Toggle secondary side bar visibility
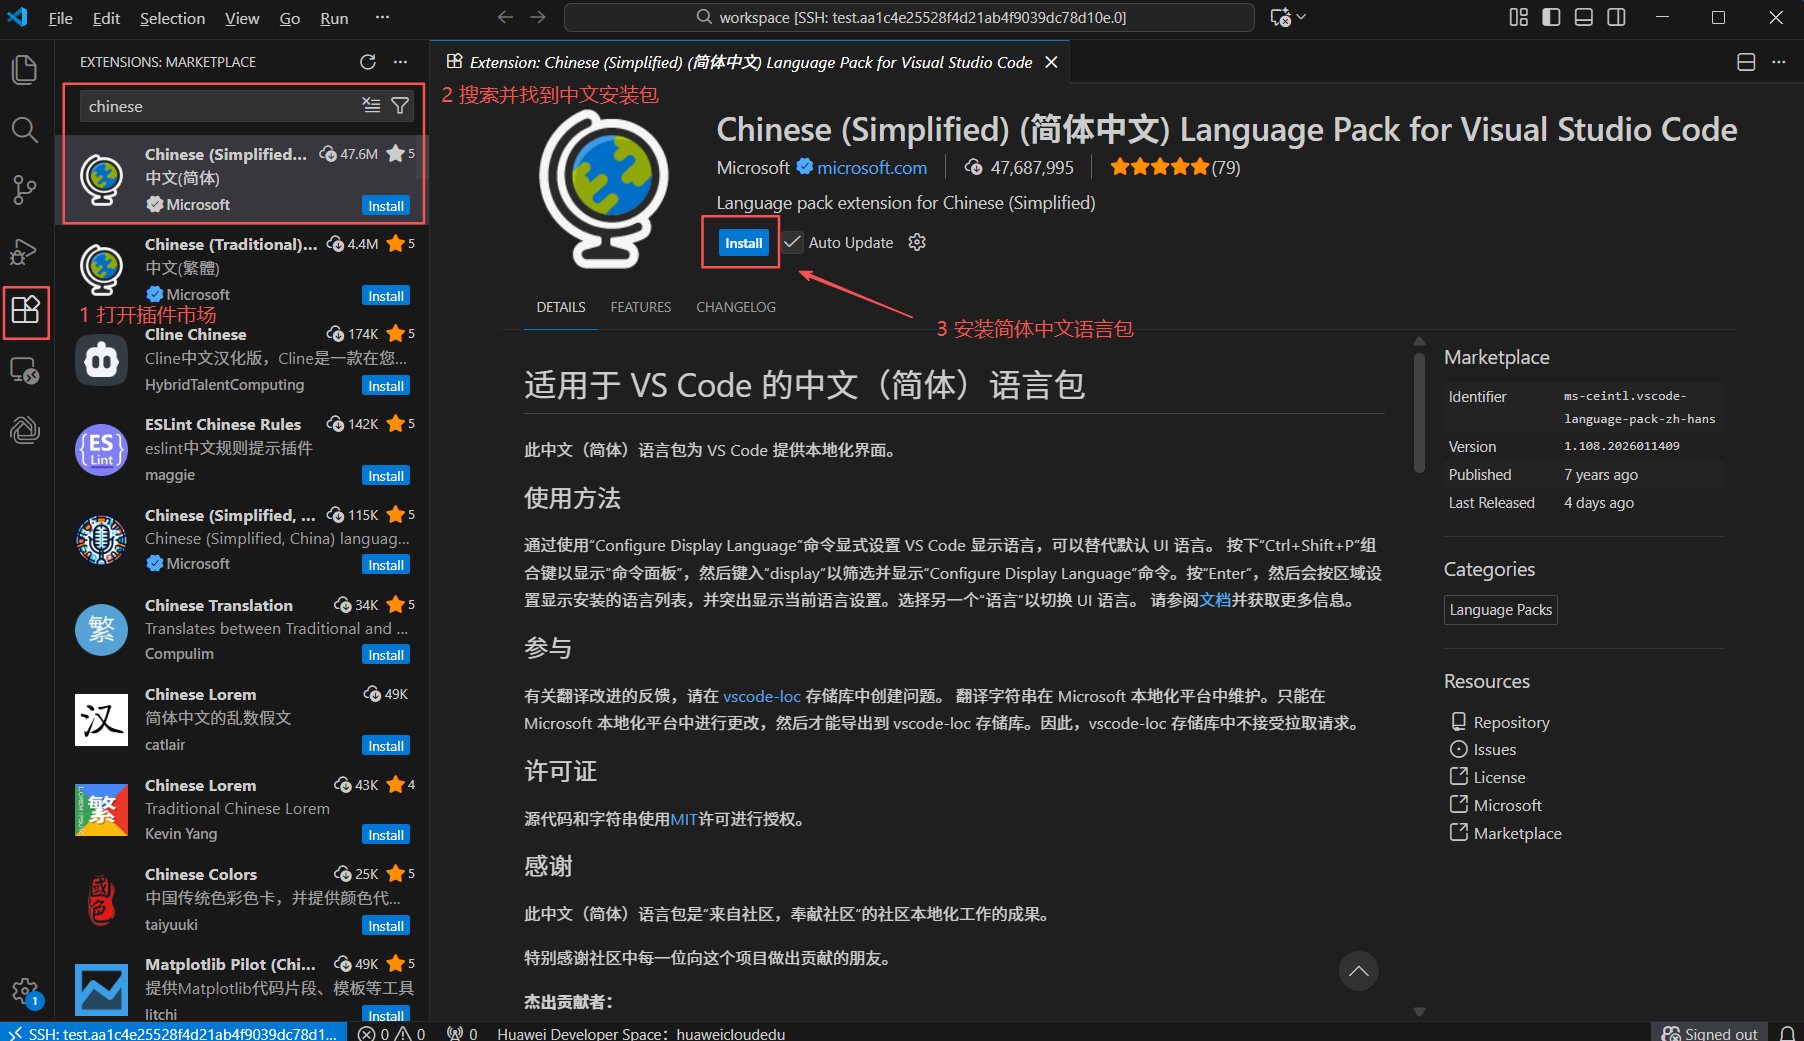Viewport: 1804px width, 1041px height. coord(1616,17)
